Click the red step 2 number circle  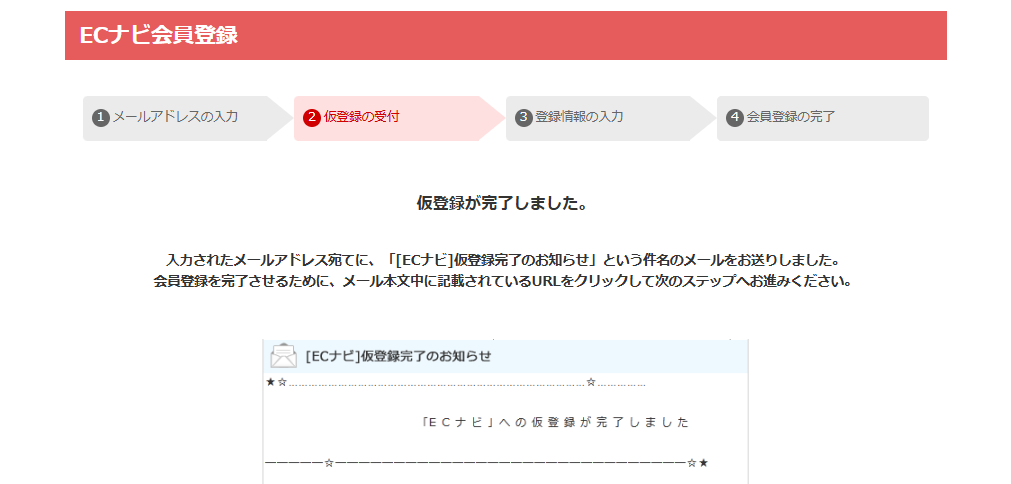point(312,117)
